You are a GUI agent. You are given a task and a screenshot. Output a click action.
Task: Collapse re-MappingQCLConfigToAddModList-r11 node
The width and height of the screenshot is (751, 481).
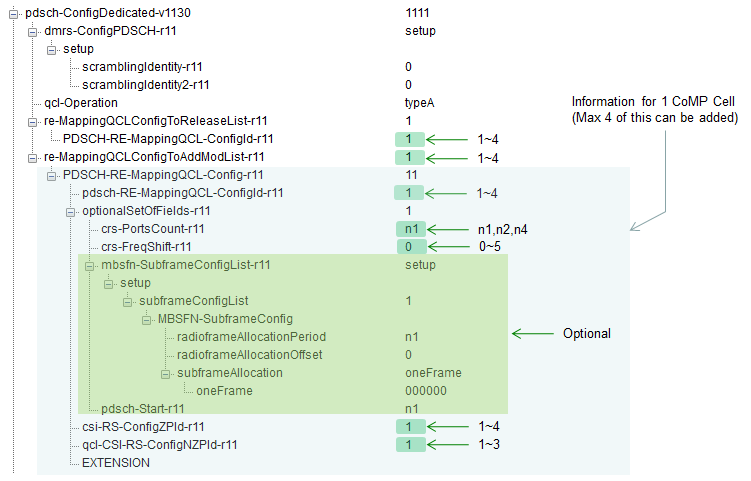[33, 158]
